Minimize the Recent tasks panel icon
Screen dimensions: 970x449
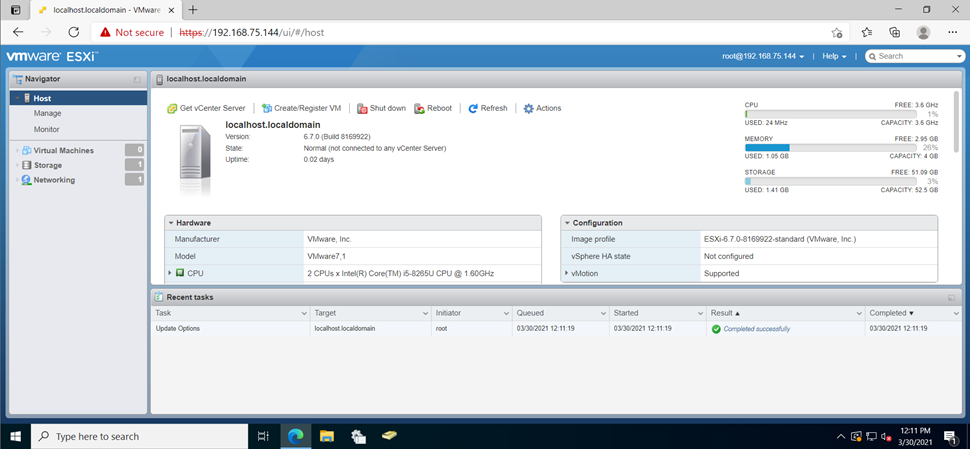point(951,297)
